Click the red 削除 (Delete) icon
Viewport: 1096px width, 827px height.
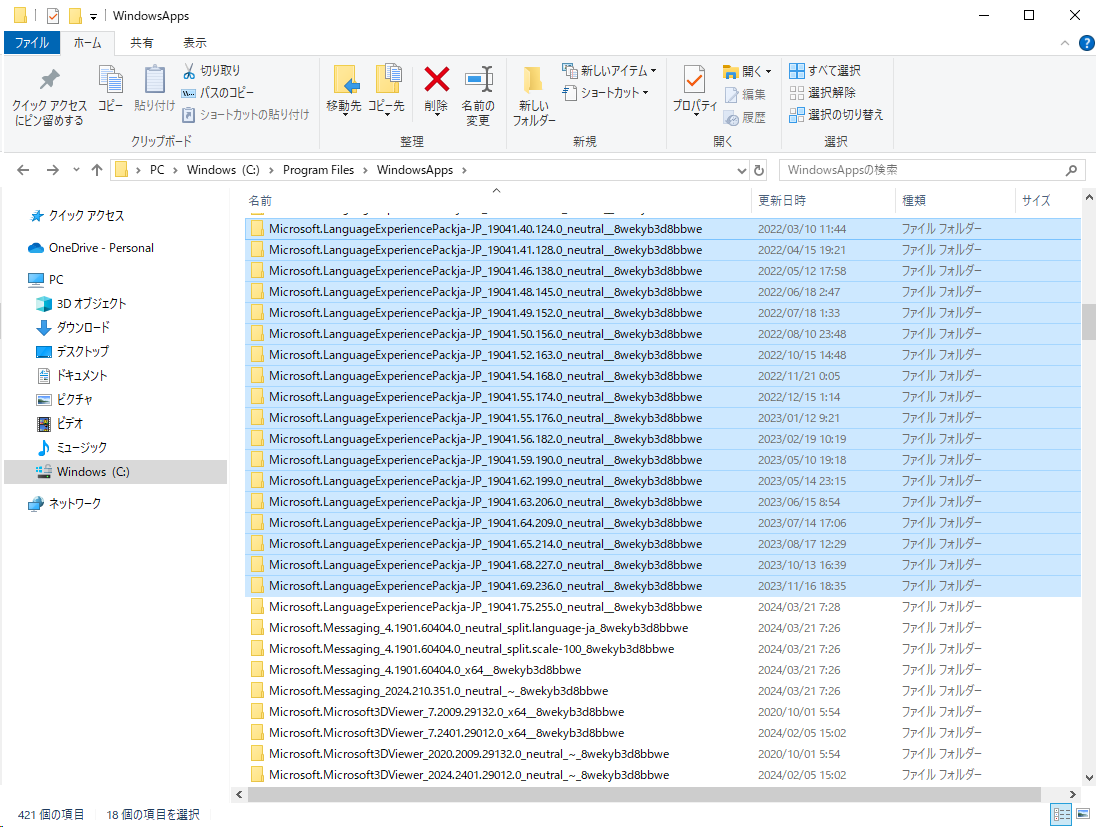coord(436,80)
